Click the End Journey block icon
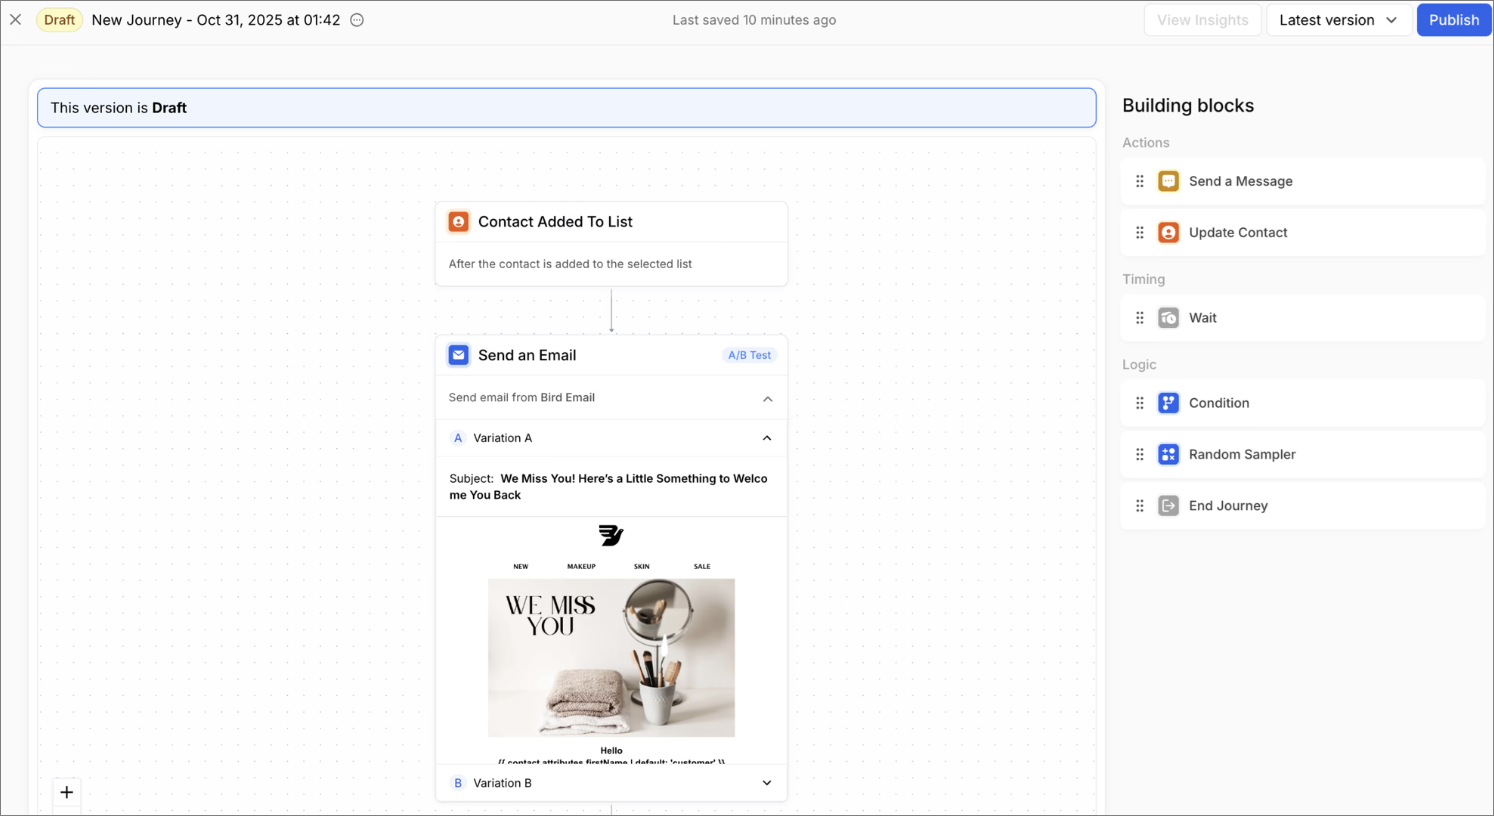 pos(1168,505)
